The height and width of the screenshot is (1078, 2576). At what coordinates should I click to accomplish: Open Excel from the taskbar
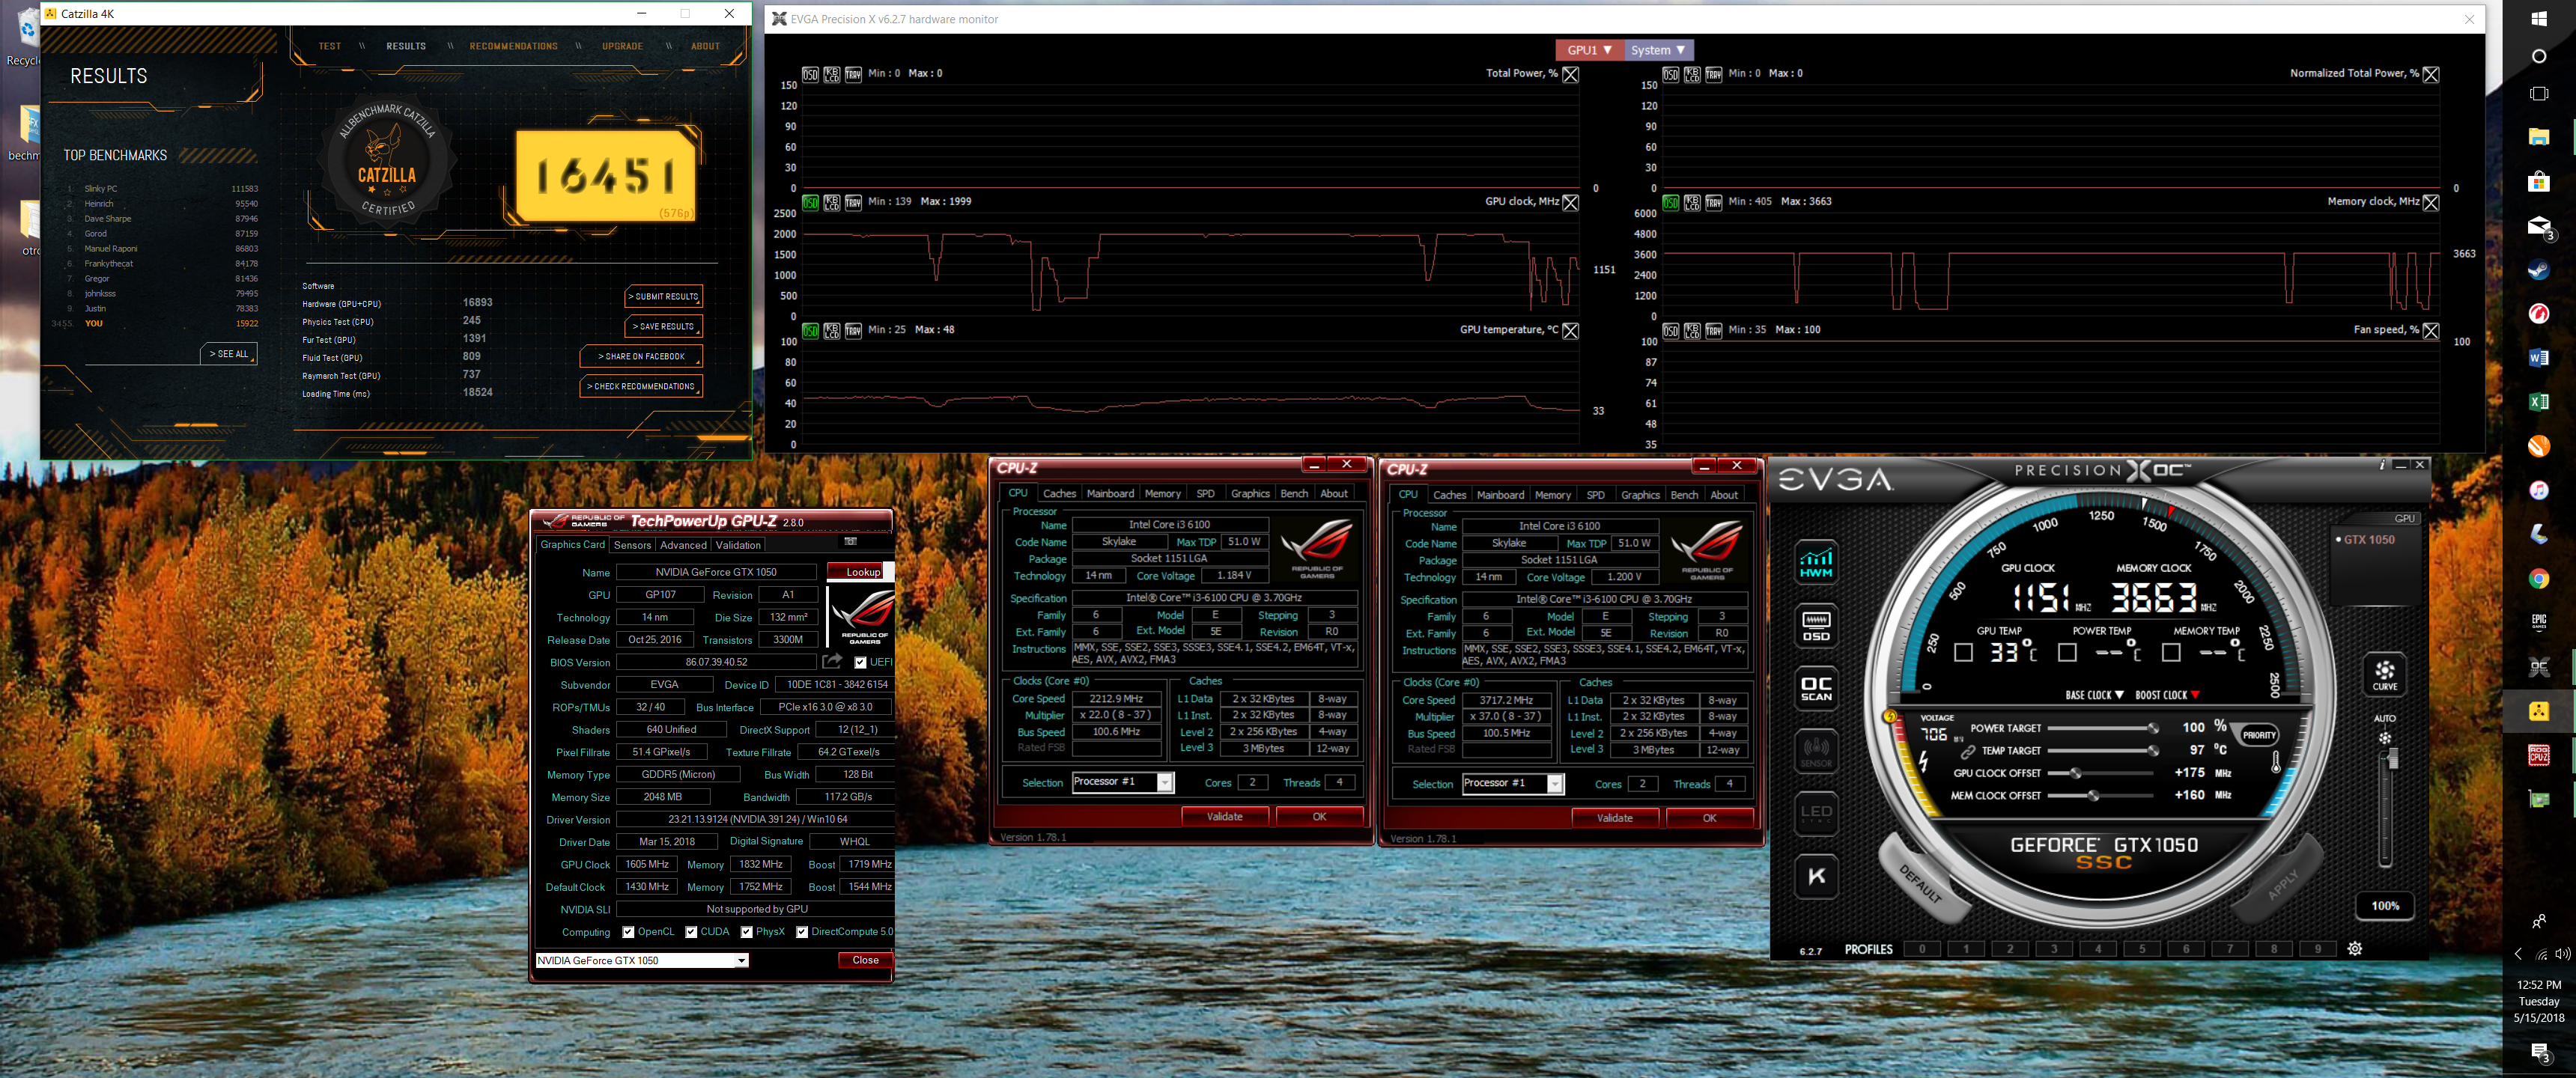[2538, 402]
